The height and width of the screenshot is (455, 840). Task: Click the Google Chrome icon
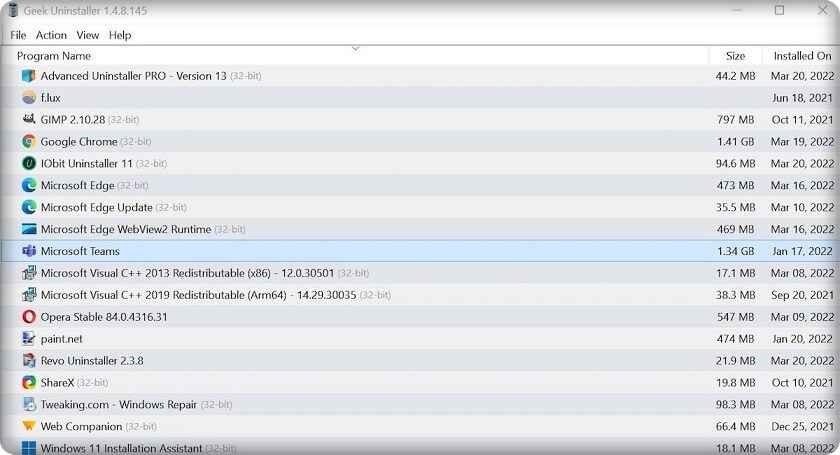pyautogui.click(x=29, y=141)
